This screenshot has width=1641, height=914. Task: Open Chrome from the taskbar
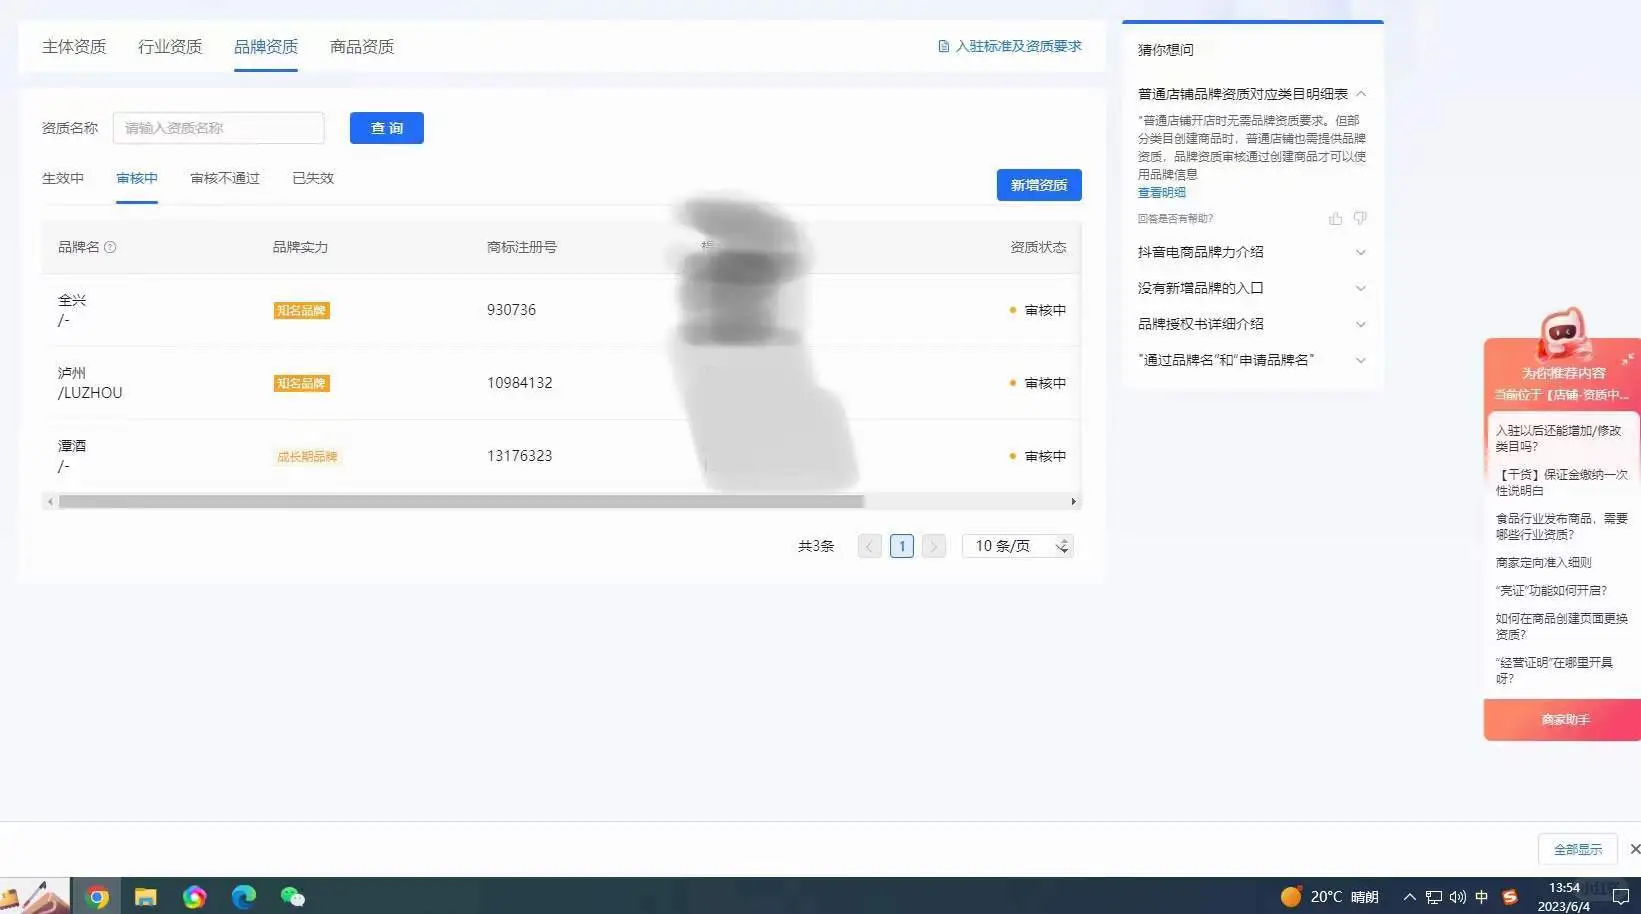(97, 897)
